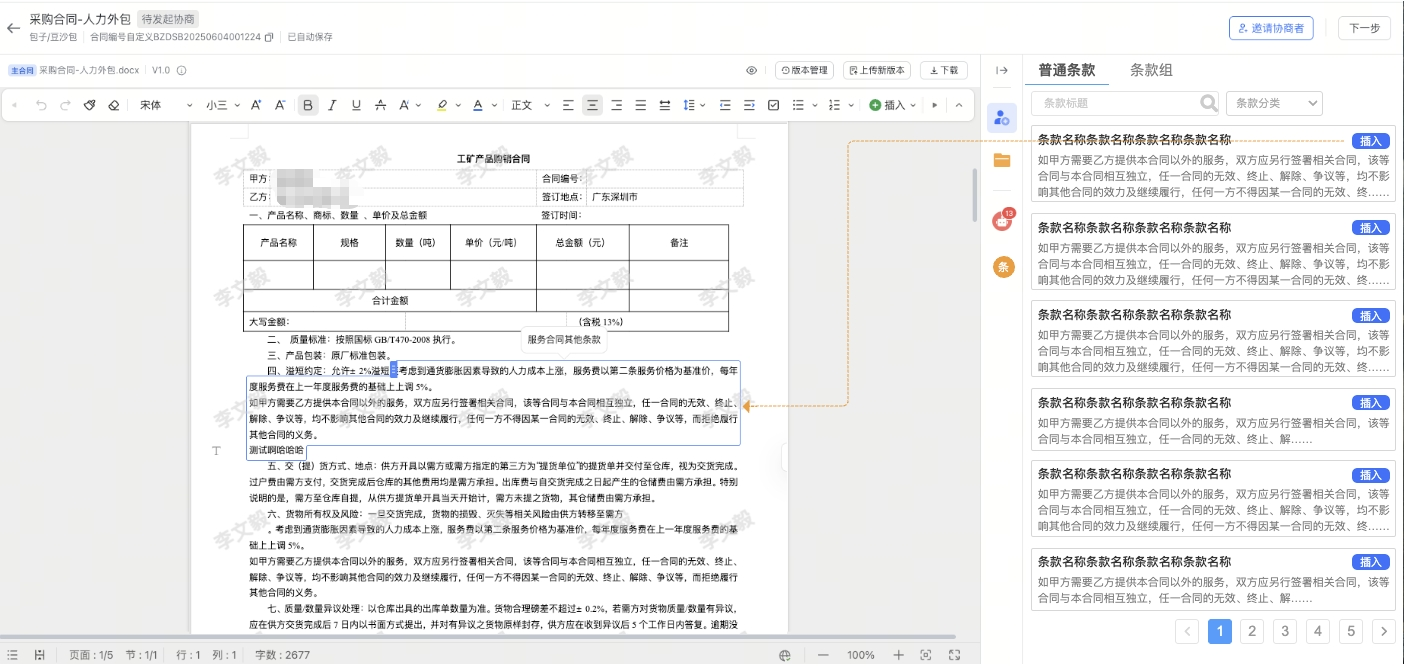Switch to the 条款组 tab

click(x=1151, y=70)
